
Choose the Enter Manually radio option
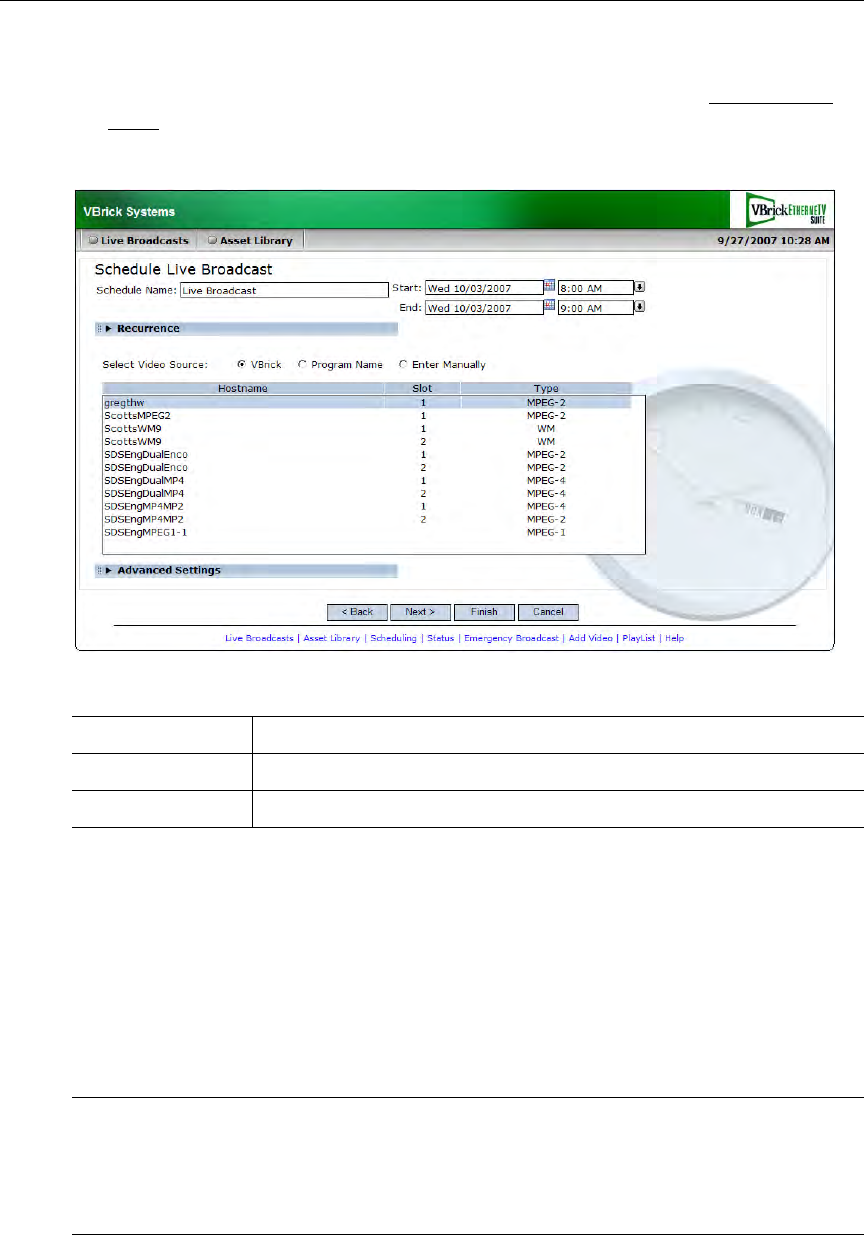click(403, 365)
